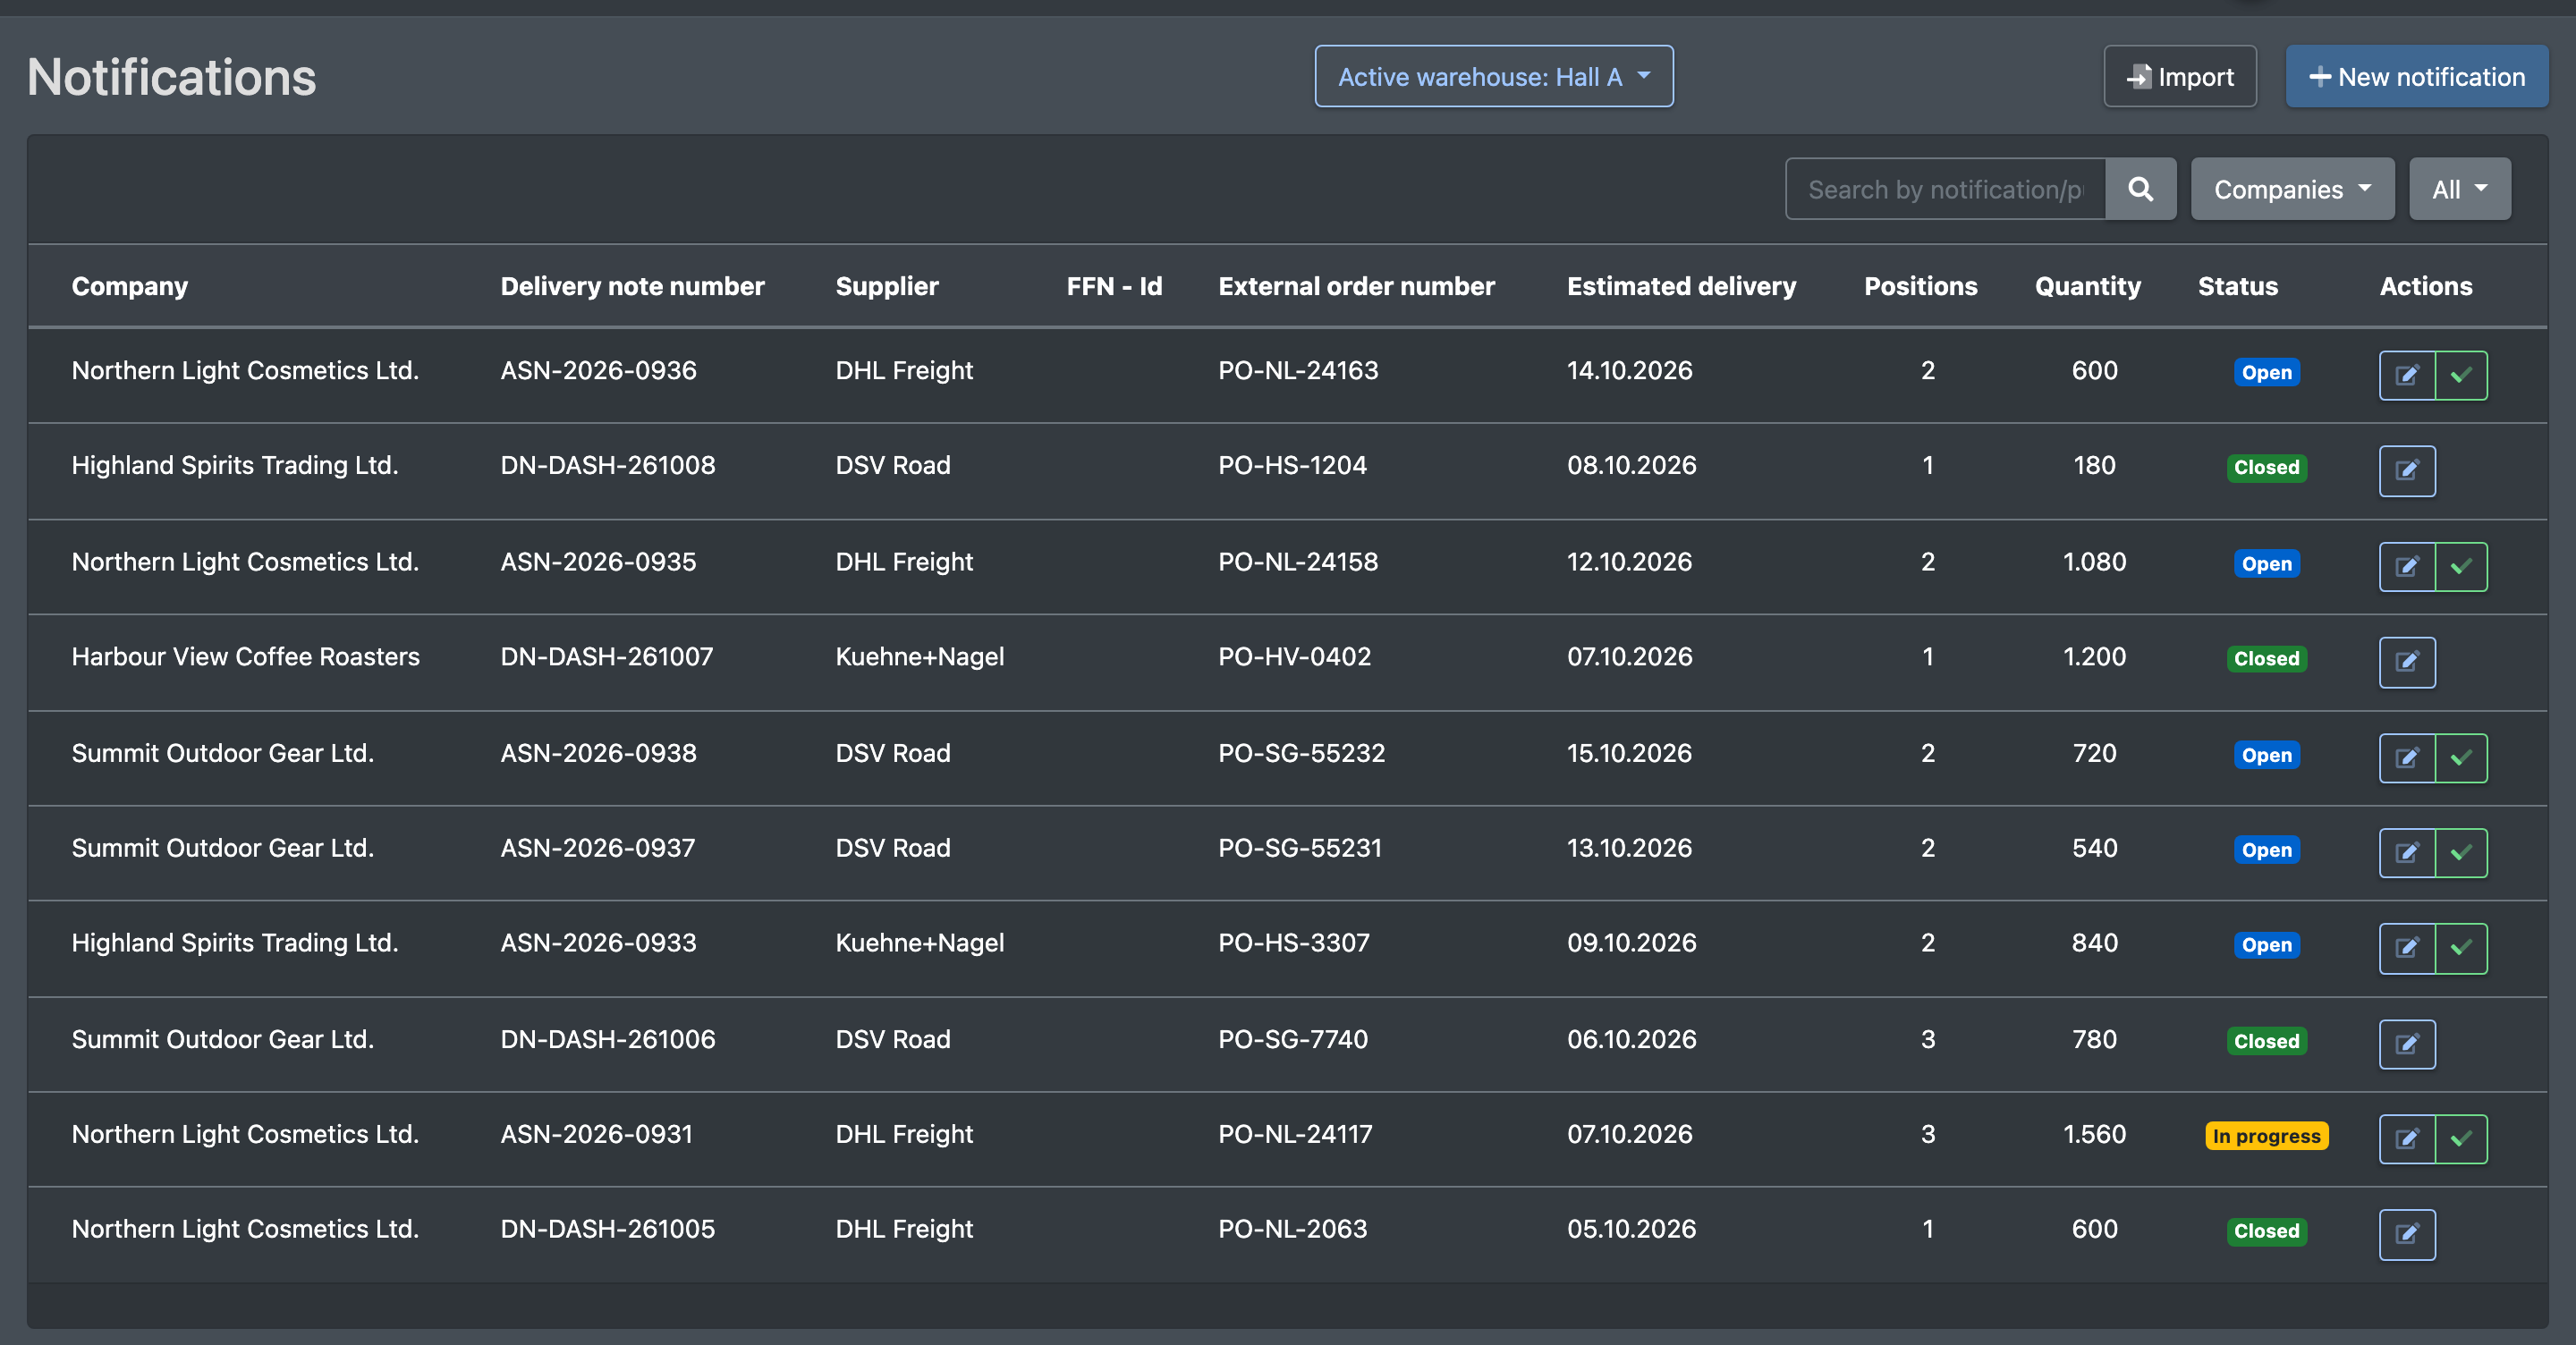Confirm notification ASN-2026-0936 with checkmark

[2461, 375]
